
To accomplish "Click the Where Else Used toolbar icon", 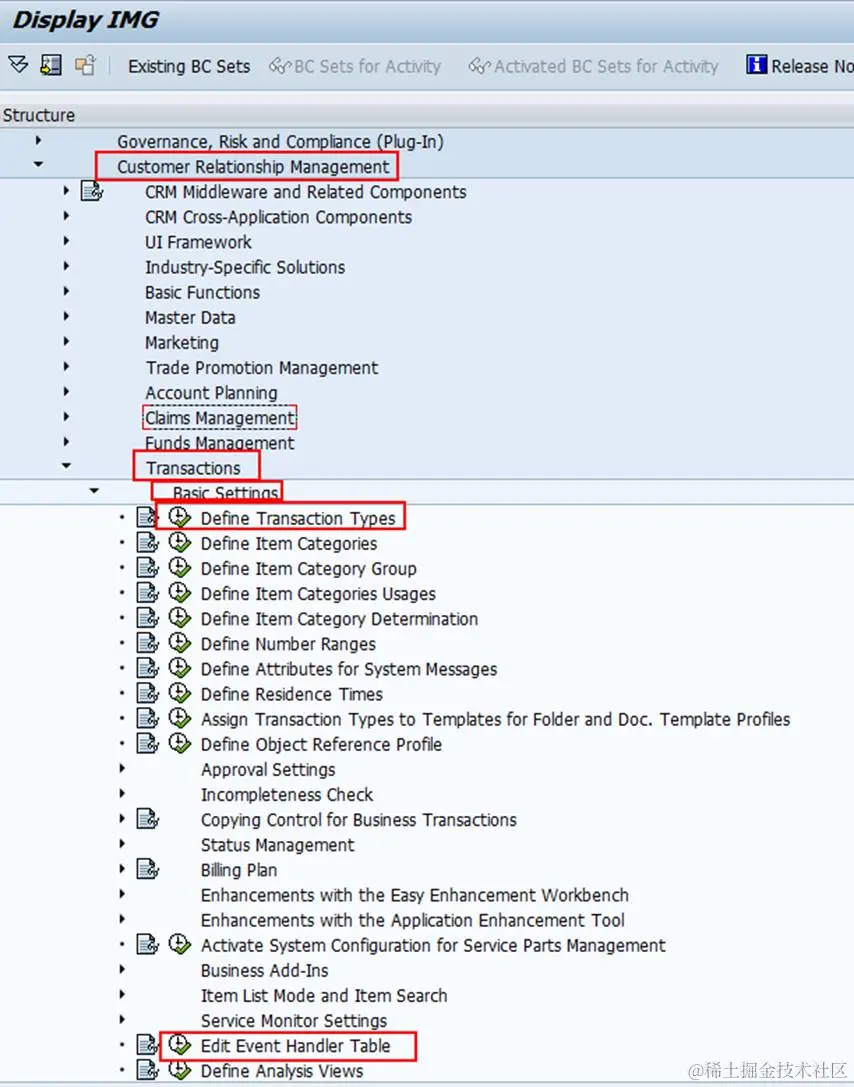I will 51,65.
